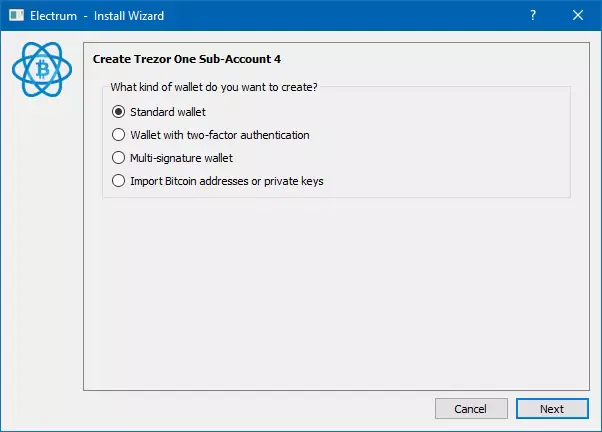Click the empty space left of Cancel button
The image size is (602, 432).
(x=250, y=409)
